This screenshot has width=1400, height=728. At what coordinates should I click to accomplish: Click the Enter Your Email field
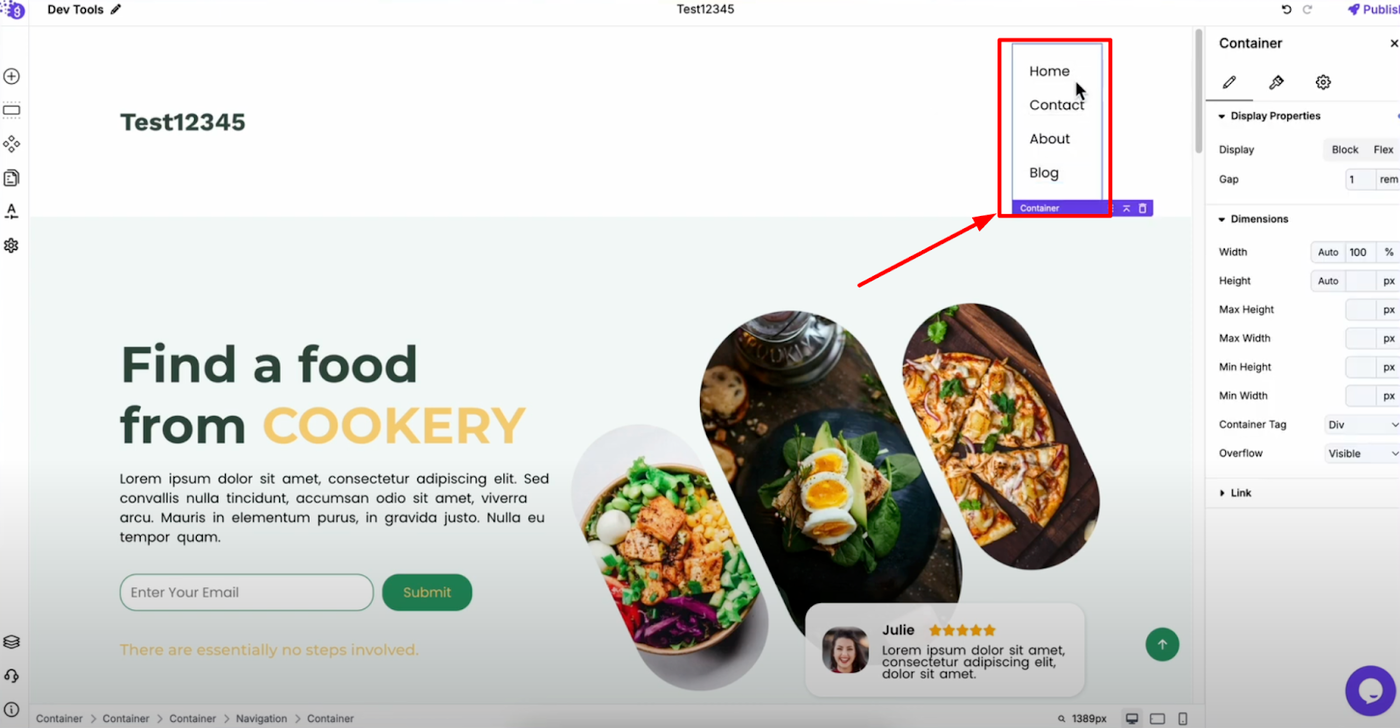pos(246,592)
